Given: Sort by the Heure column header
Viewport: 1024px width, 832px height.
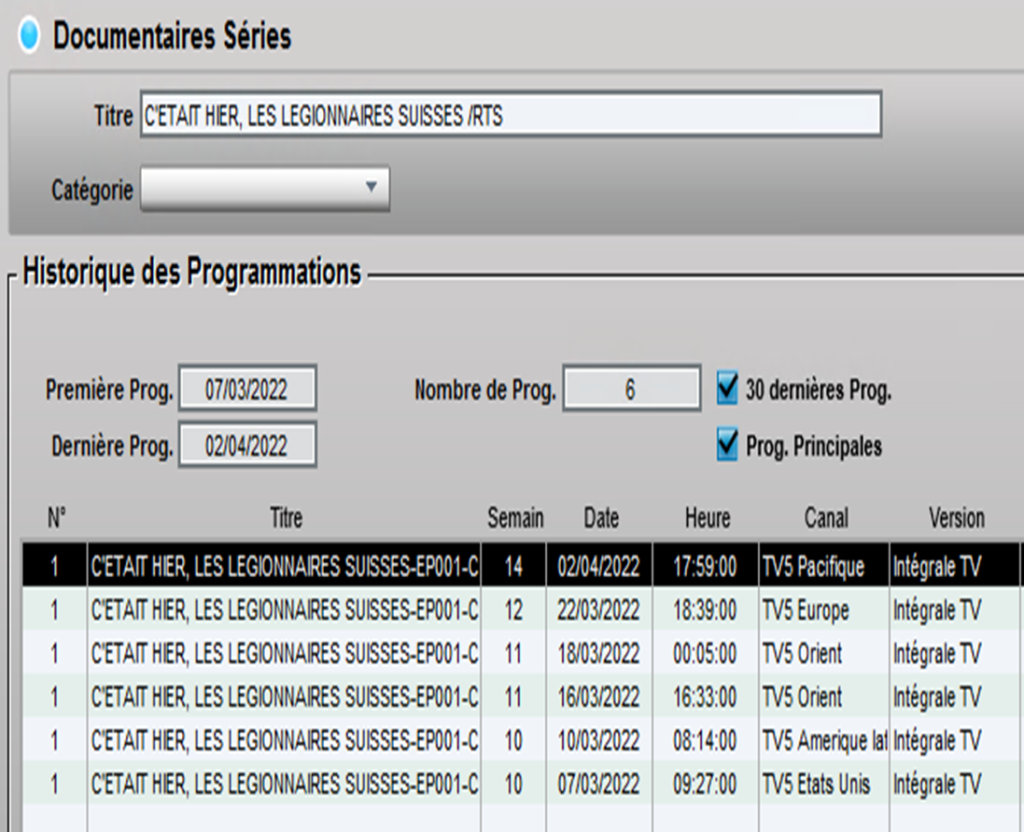Looking at the screenshot, I should coord(707,518).
